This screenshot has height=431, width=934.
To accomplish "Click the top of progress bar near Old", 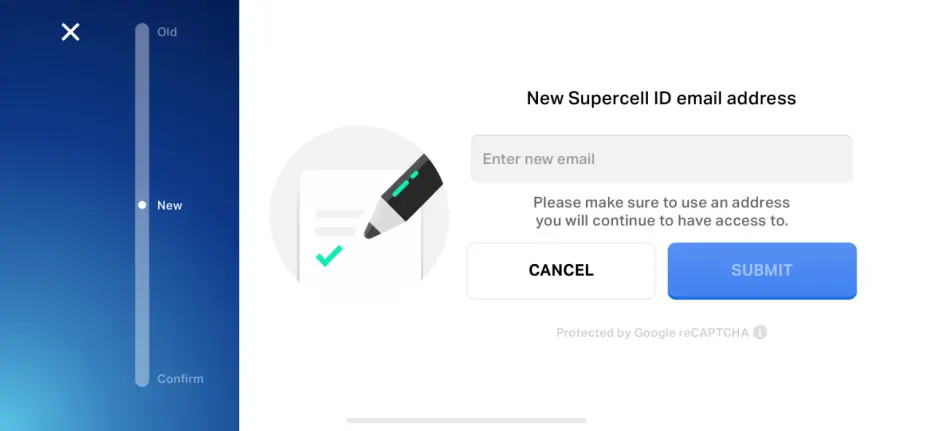I will pos(142,32).
